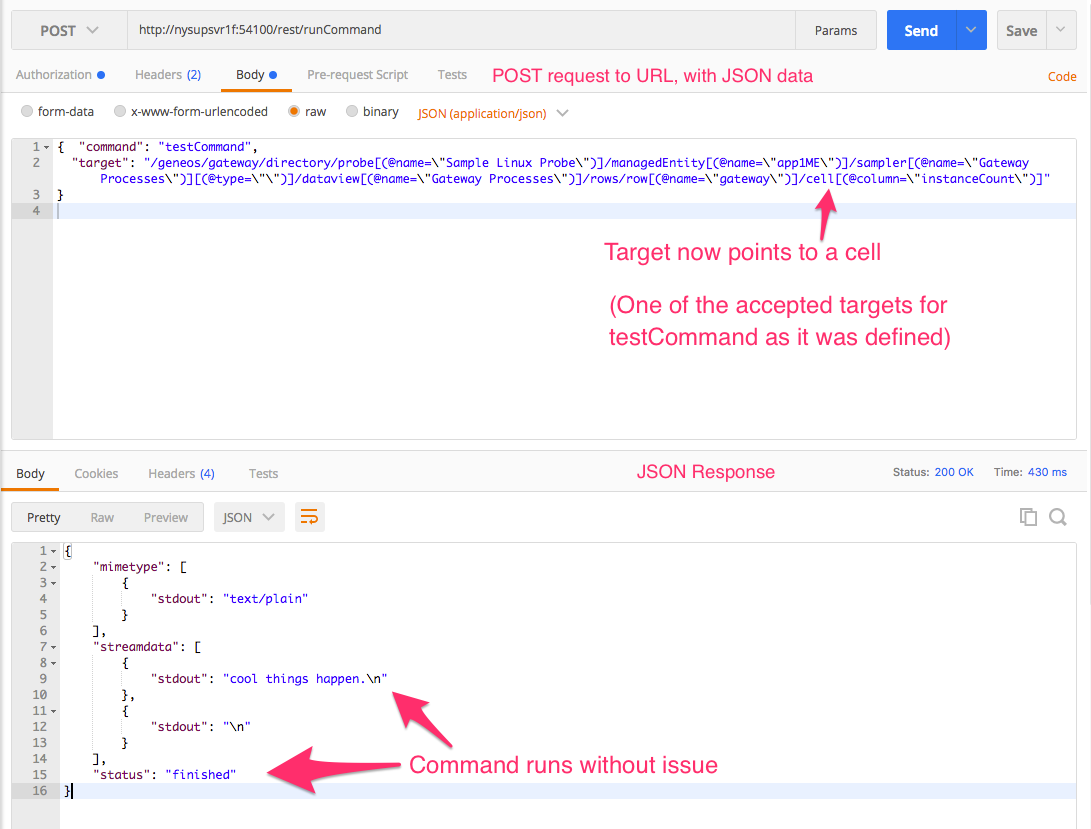
Task: Copy the response body to clipboard
Action: [x=1027, y=517]
